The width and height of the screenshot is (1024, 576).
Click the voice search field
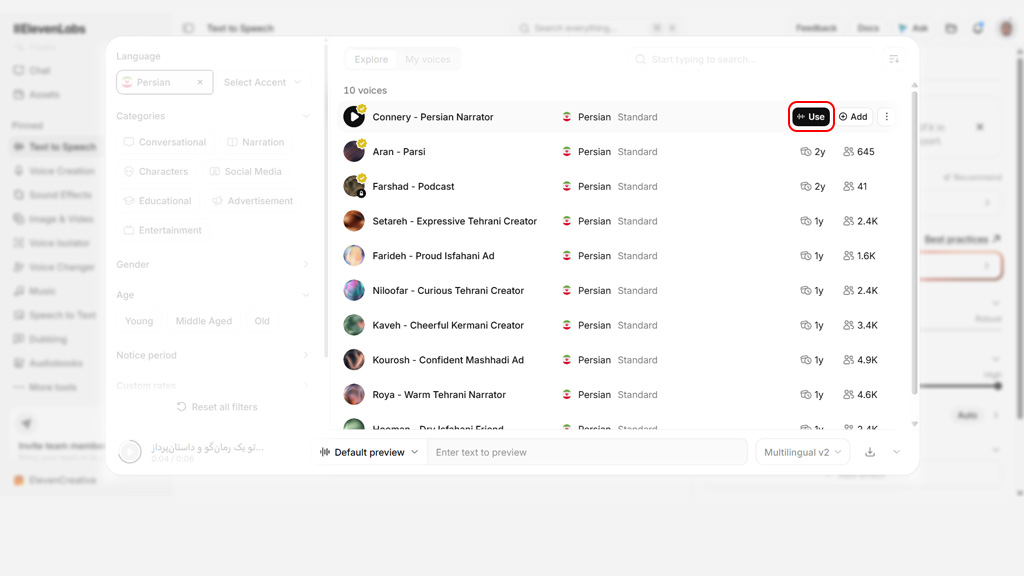[x=752, y=59]
